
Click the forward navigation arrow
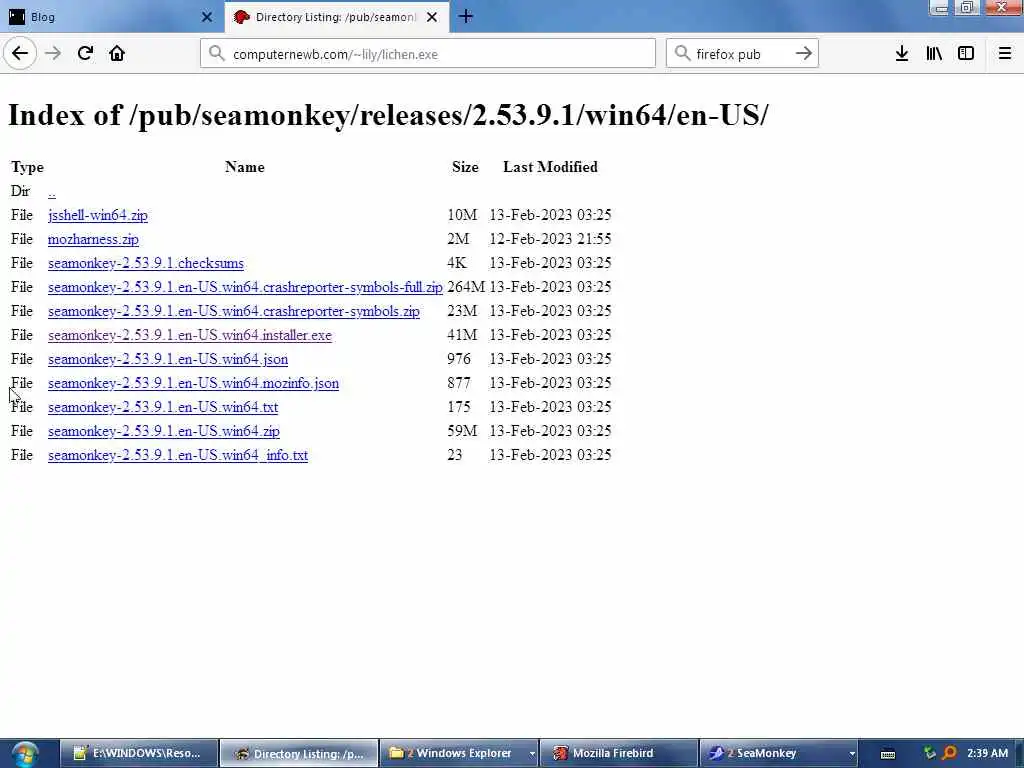pos(53,53)
